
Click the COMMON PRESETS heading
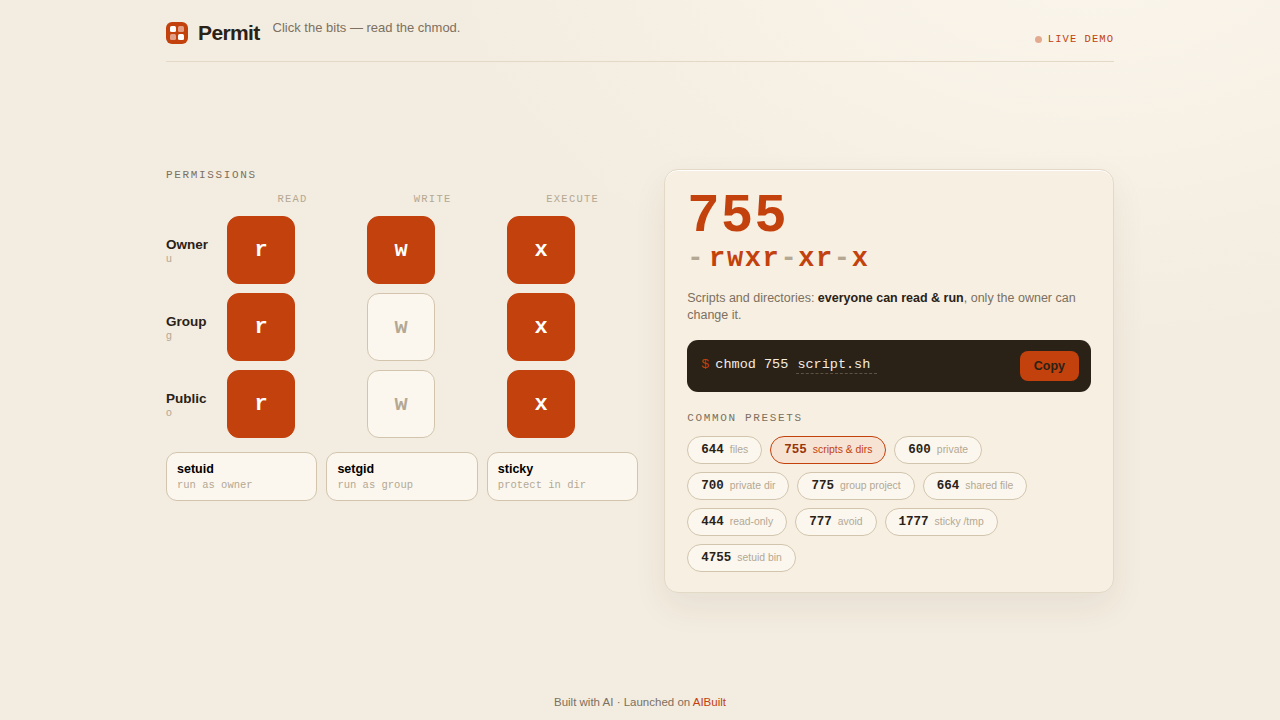745,418
